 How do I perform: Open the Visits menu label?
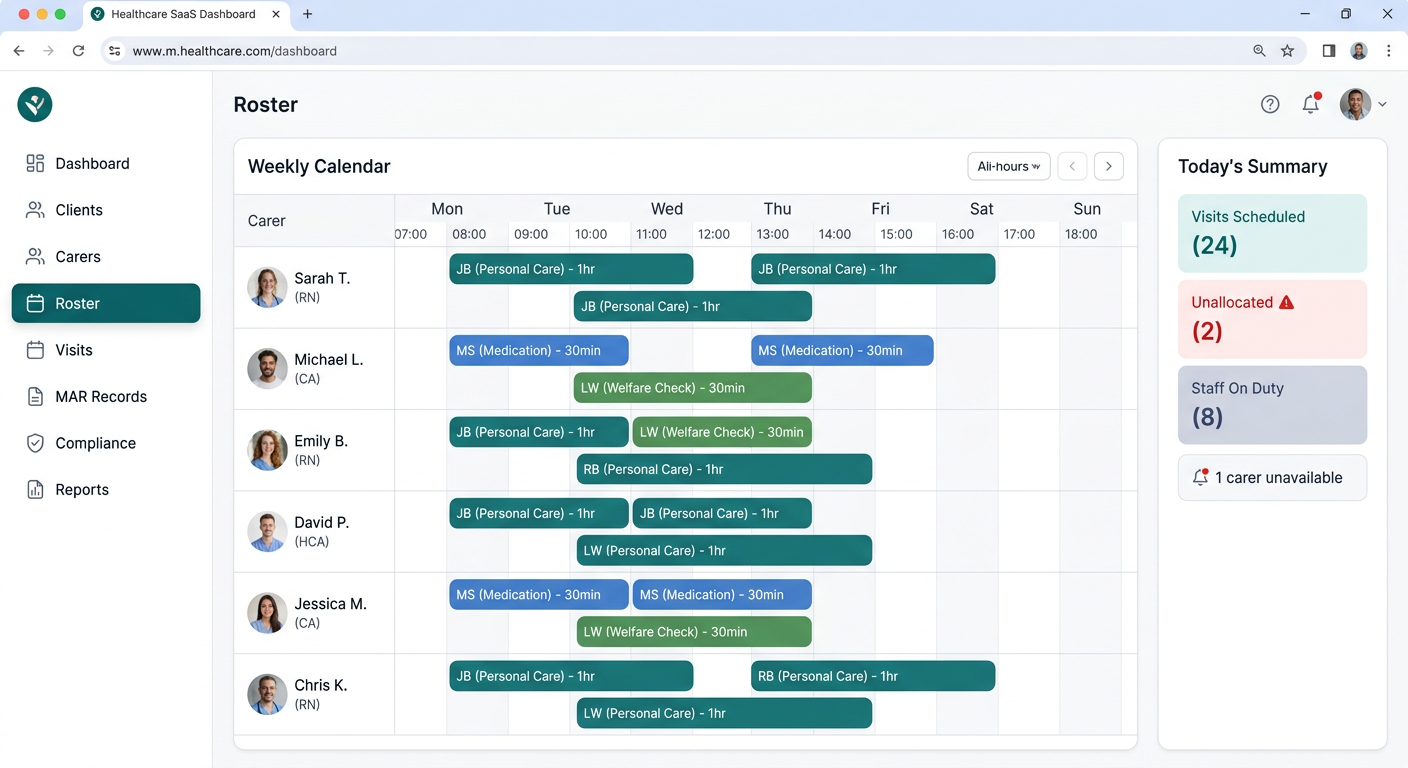tap(74, 350)
